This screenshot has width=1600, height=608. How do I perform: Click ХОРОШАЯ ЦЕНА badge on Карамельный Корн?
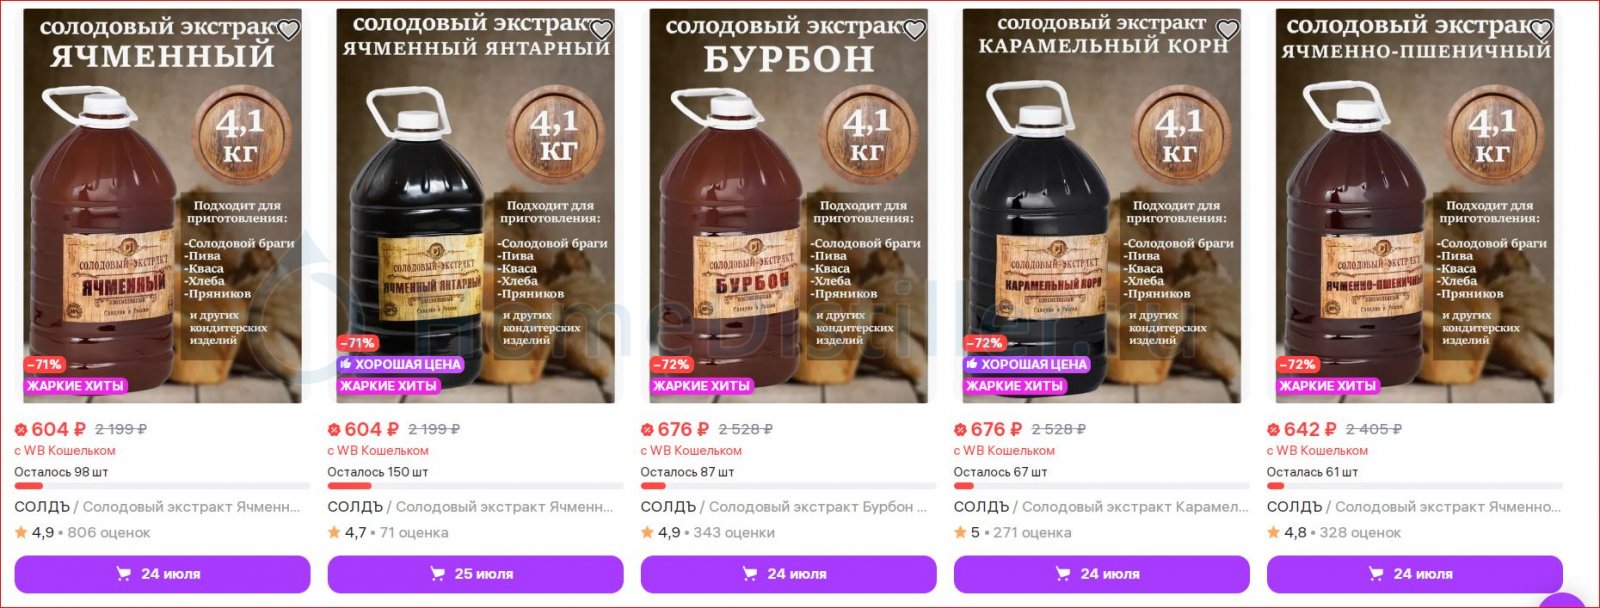(x=1027, y=364)
